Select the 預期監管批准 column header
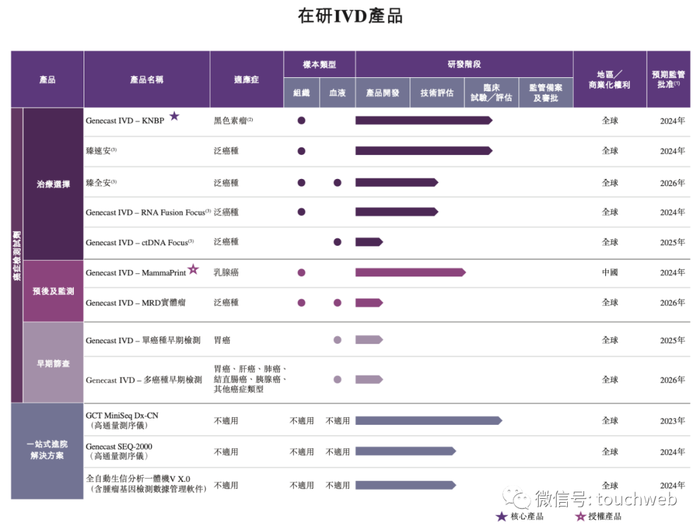The height and width of the screenshot is (530, 700). [668, 79]
